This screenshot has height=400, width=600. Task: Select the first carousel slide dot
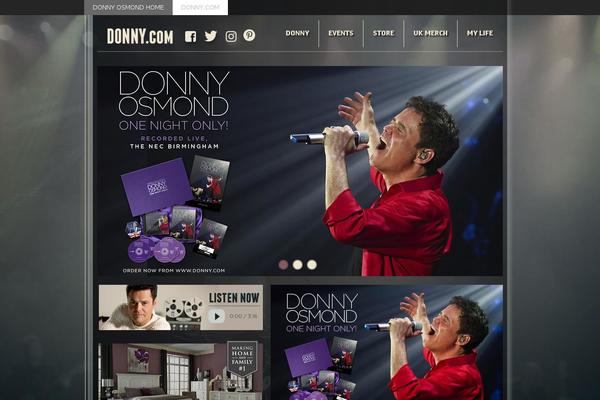coord(284,265)
